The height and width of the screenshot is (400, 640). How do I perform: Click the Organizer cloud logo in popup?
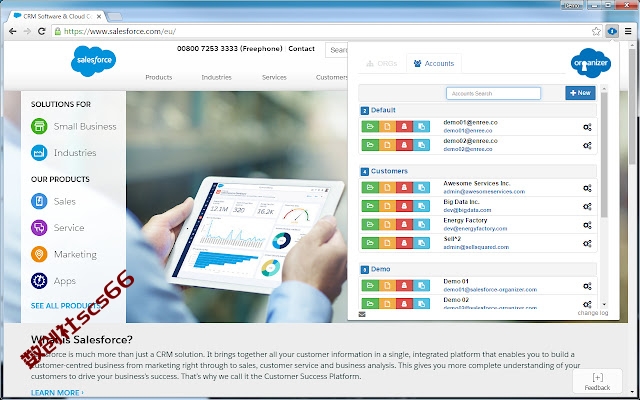591,63
